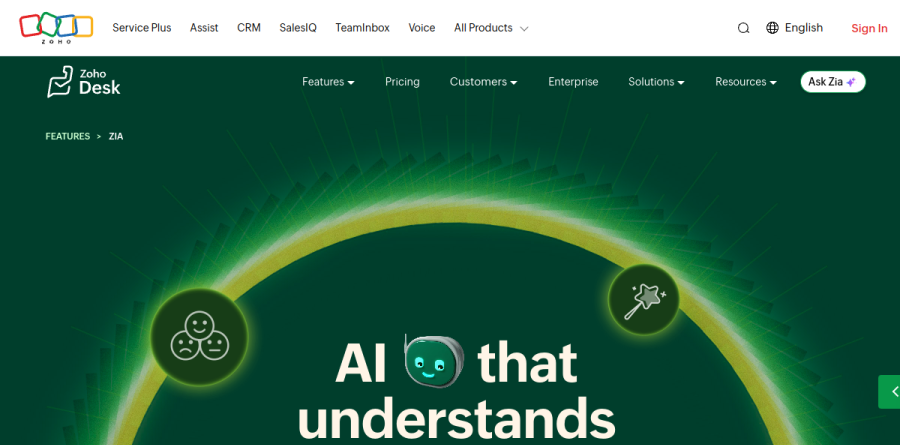Open the Pricing page
900x445 pixels.
tap(402, 82)
